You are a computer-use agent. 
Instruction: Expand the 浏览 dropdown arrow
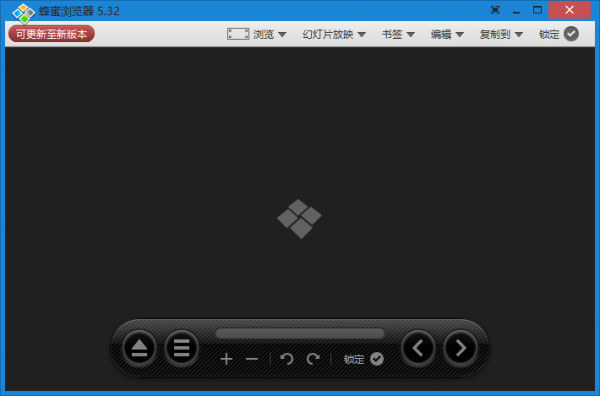(282, 34)
